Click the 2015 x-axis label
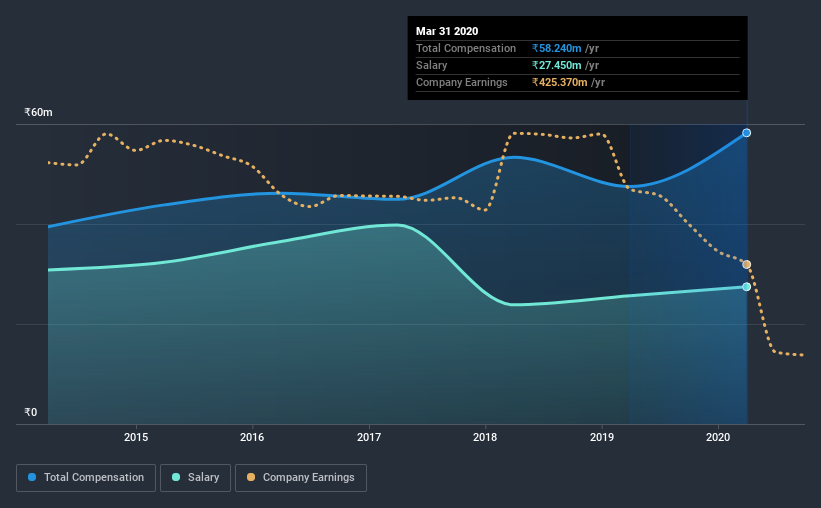 (136, 437)
